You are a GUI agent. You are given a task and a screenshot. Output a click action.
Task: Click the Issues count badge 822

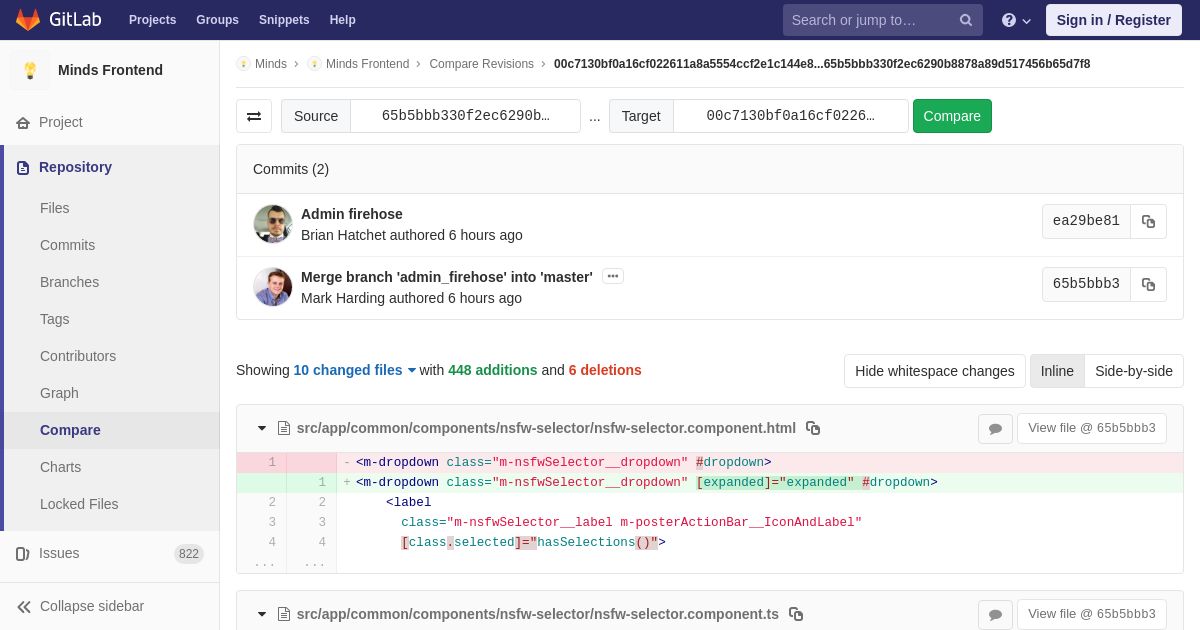[x=189, y=554]
